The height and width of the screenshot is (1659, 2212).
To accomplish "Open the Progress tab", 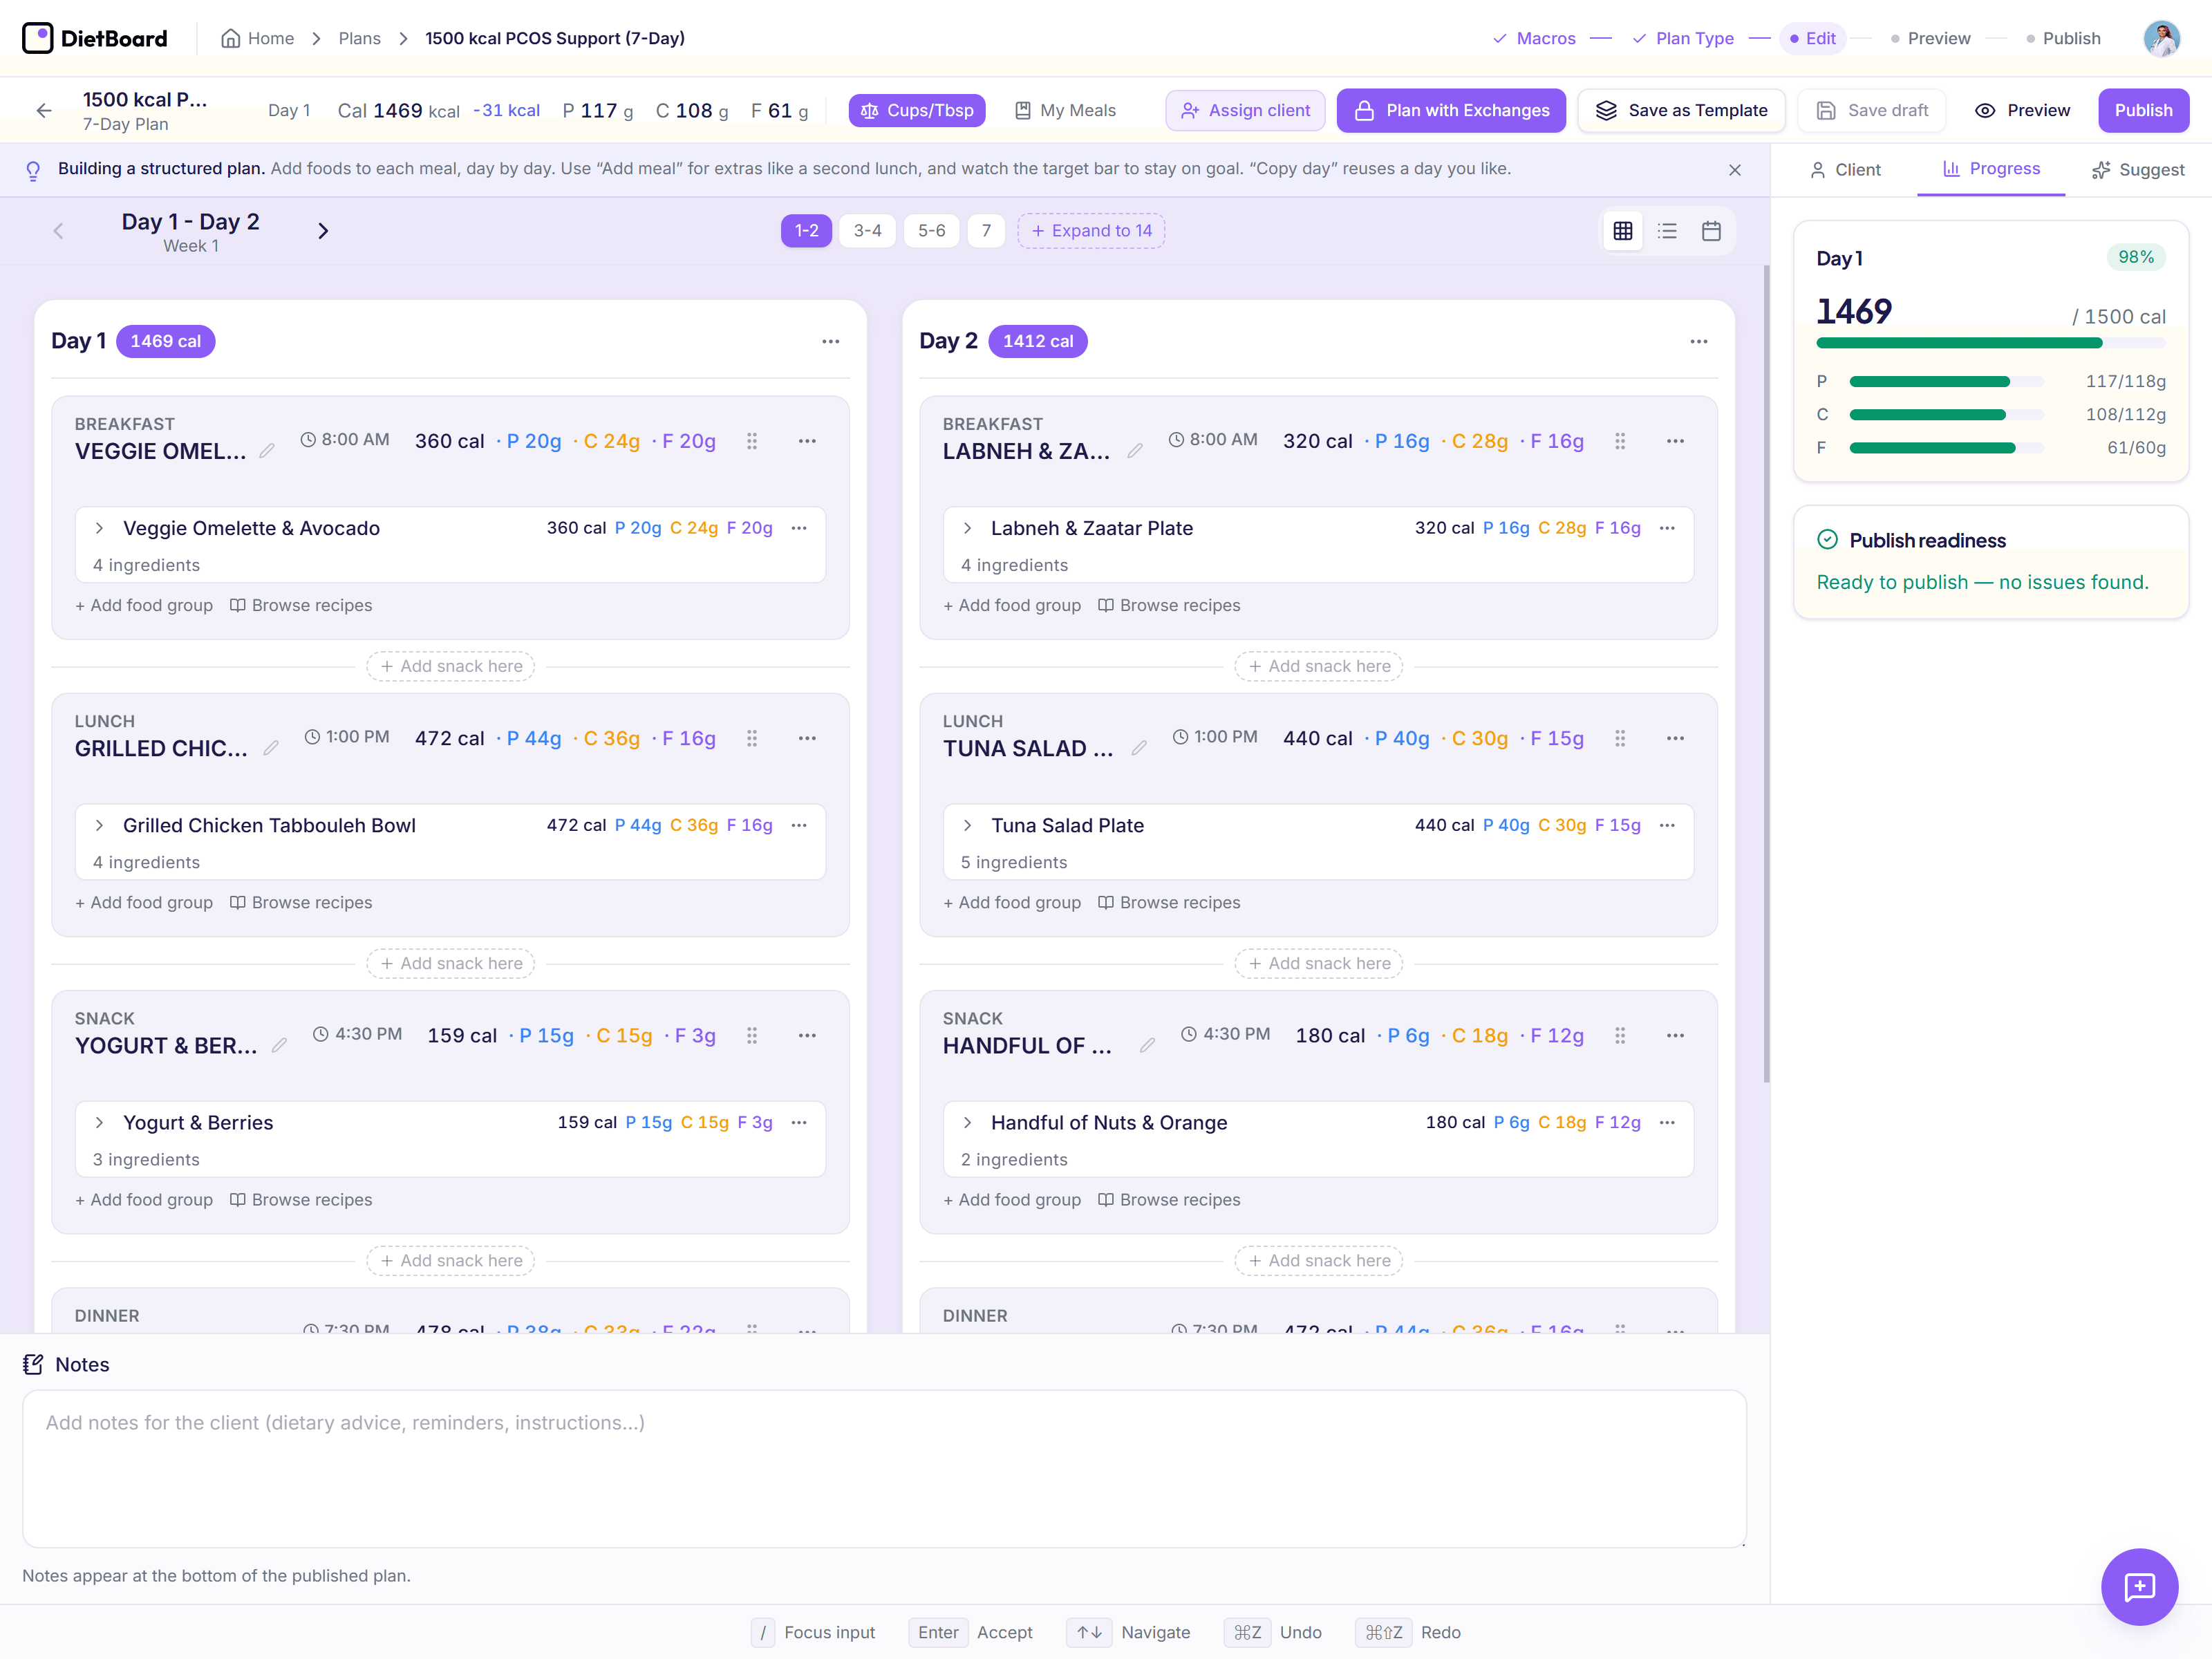I will pos(1990,169).
